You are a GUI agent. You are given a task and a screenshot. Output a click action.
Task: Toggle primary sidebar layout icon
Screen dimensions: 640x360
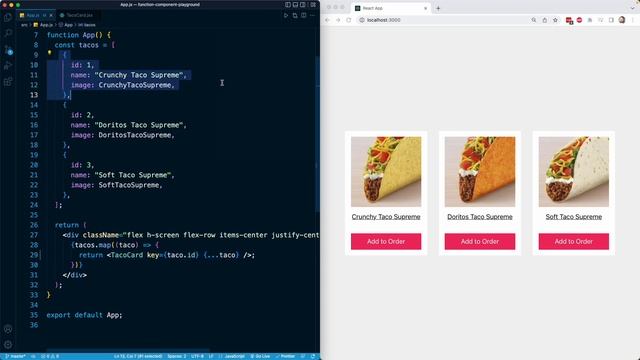pos(288,4)
